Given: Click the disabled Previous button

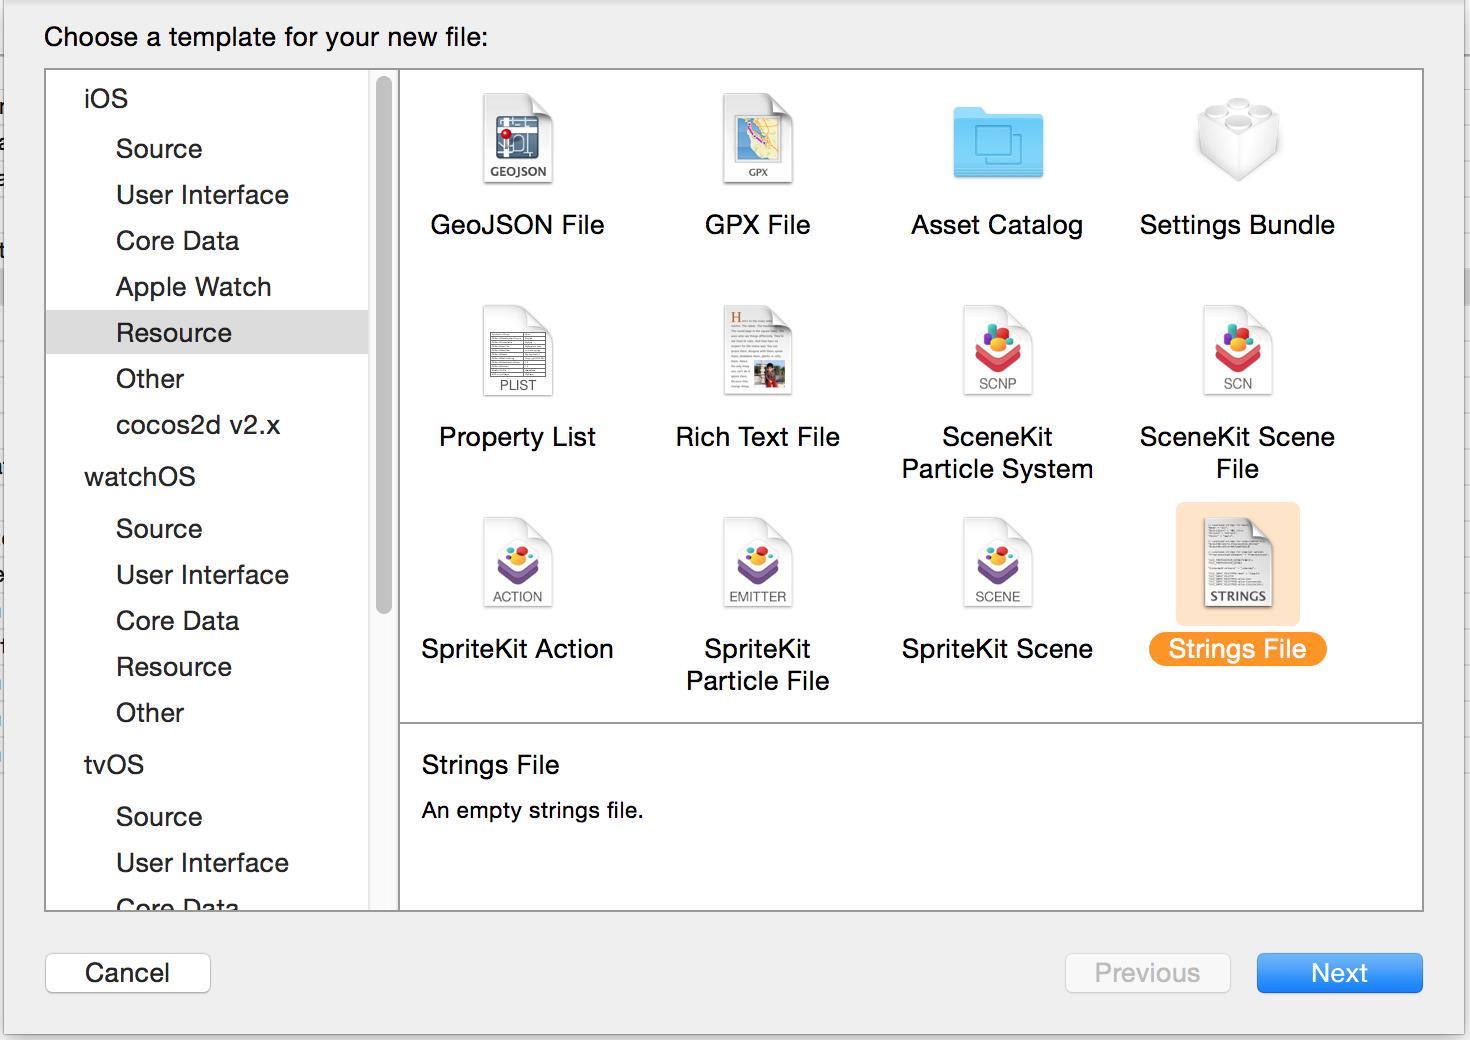Looking at the screenshot, I should pos(1147,973).
